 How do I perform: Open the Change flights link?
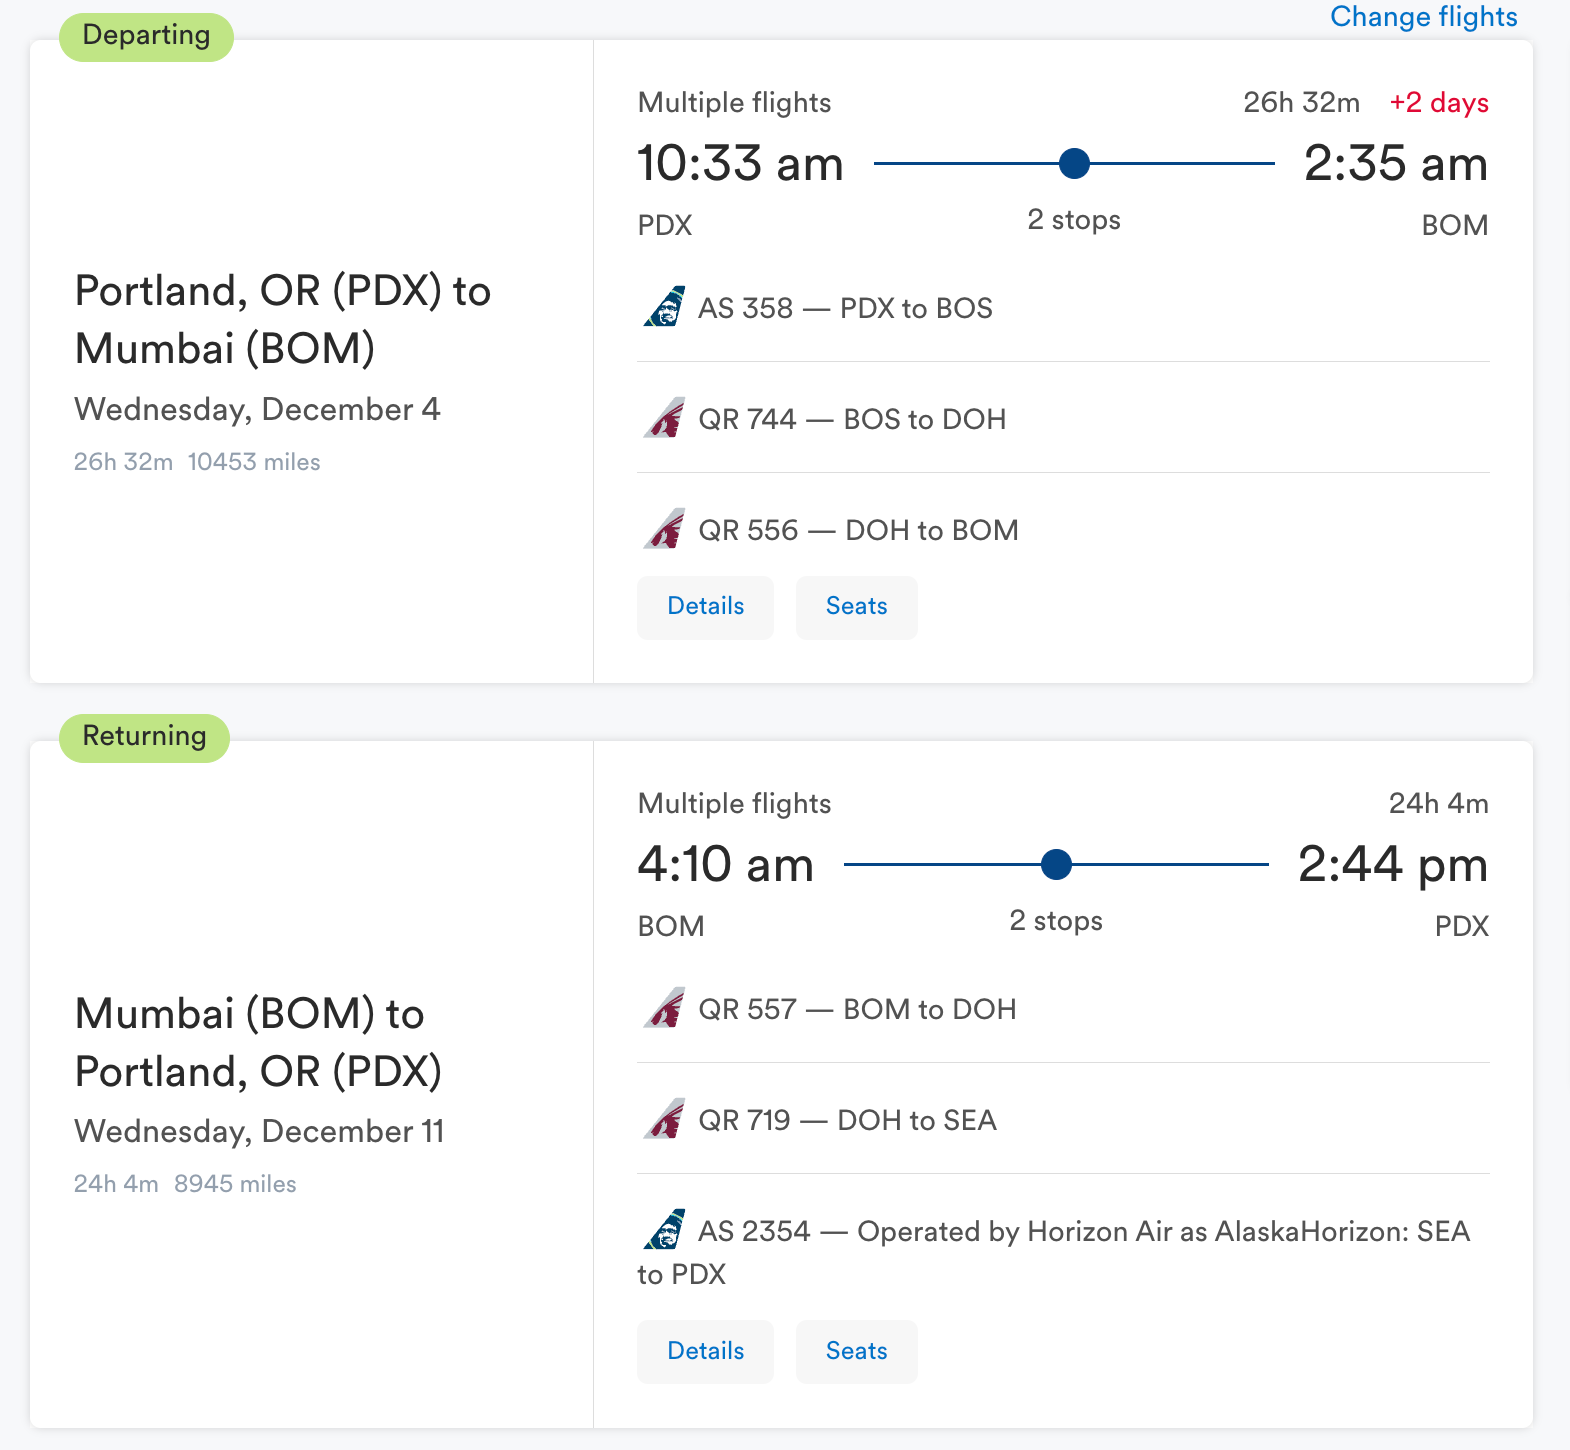tap(1423, 17)
